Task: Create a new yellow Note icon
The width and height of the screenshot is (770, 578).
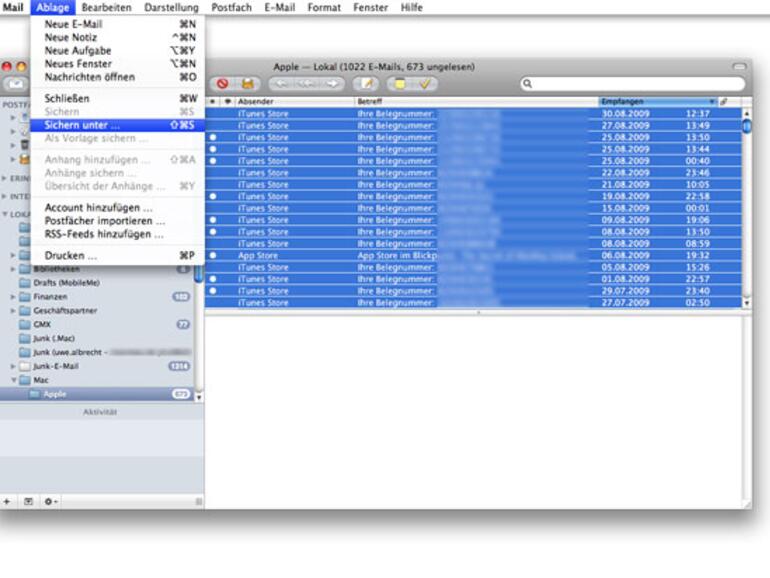Action: pyautogui.click(x=400, y=83)
